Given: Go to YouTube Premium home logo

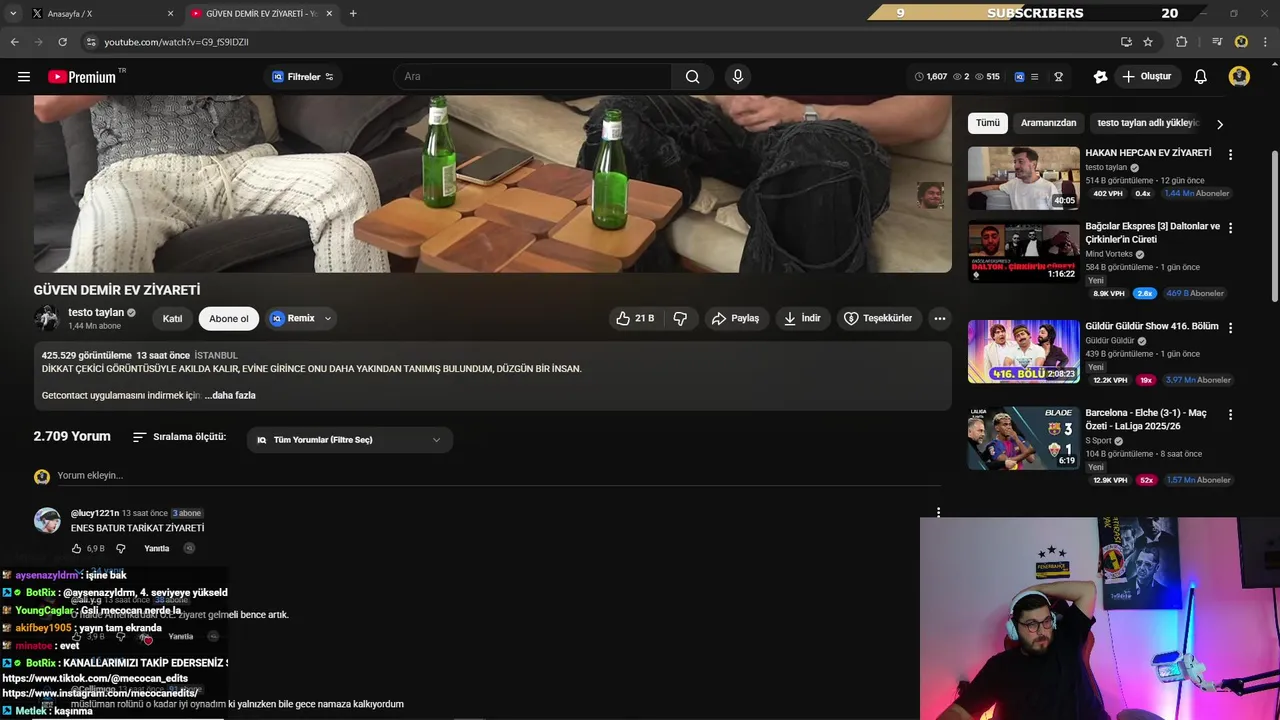Looking at the screenshot, I should click(82, 77).
